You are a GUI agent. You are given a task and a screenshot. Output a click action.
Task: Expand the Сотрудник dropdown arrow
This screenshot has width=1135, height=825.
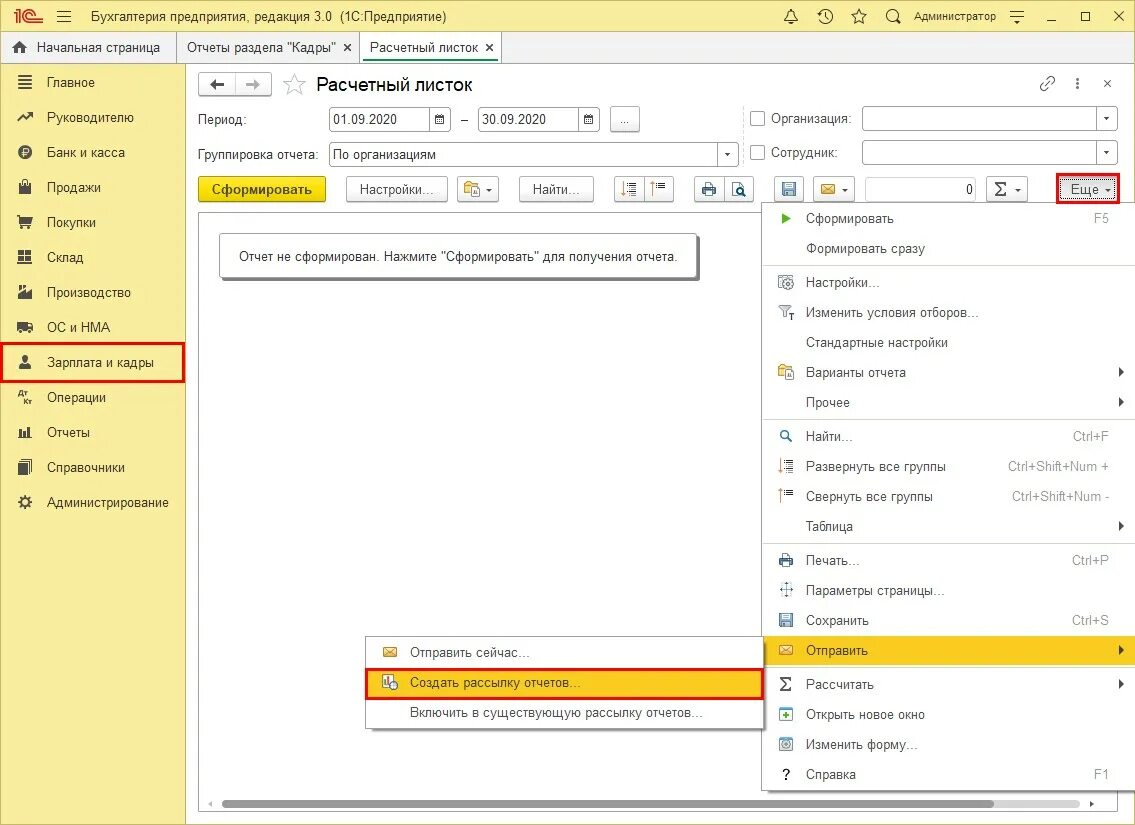click(x=1107, y=153)
